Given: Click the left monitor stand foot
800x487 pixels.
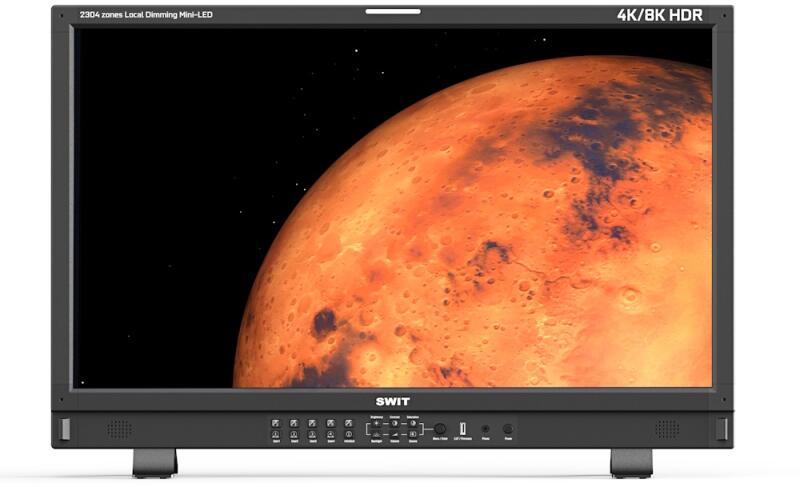Looking at the screenshot, I should click(155, 462).
